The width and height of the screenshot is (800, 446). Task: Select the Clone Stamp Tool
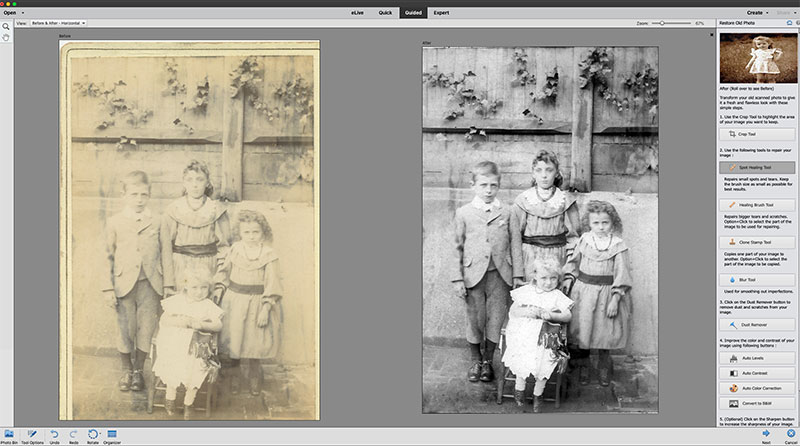[757, 242]
